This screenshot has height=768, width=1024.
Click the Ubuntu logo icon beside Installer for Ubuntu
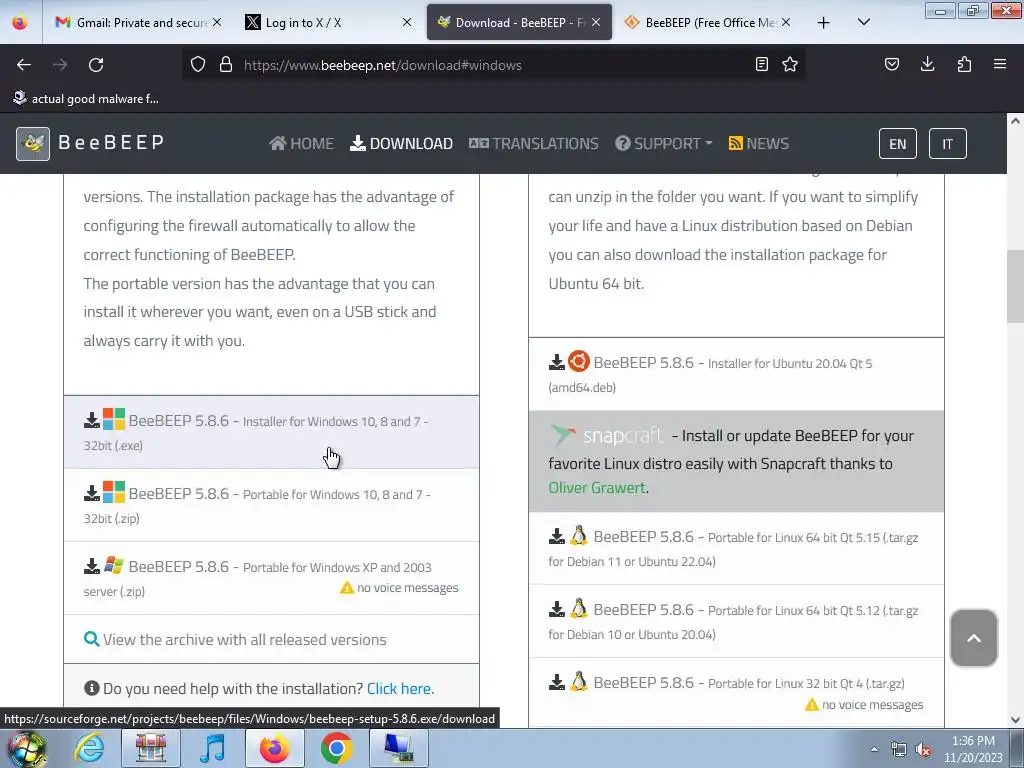tap(579, 361)
